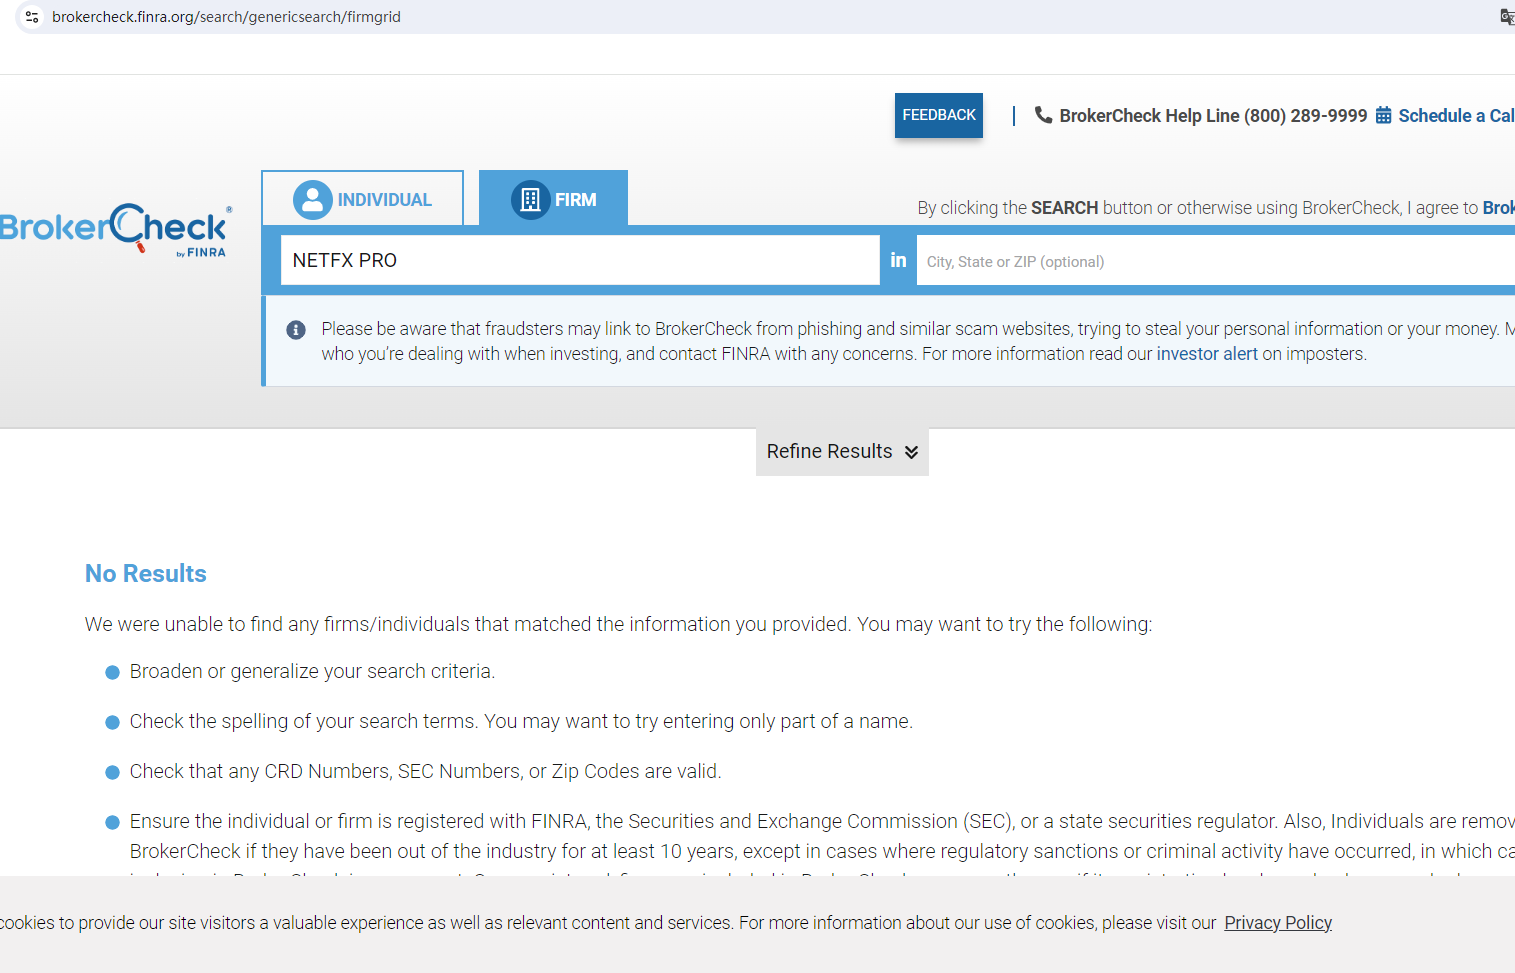The image size is (1515, 973).
Task: Open the Schedule a Call link
Action: coord(1456,115)
